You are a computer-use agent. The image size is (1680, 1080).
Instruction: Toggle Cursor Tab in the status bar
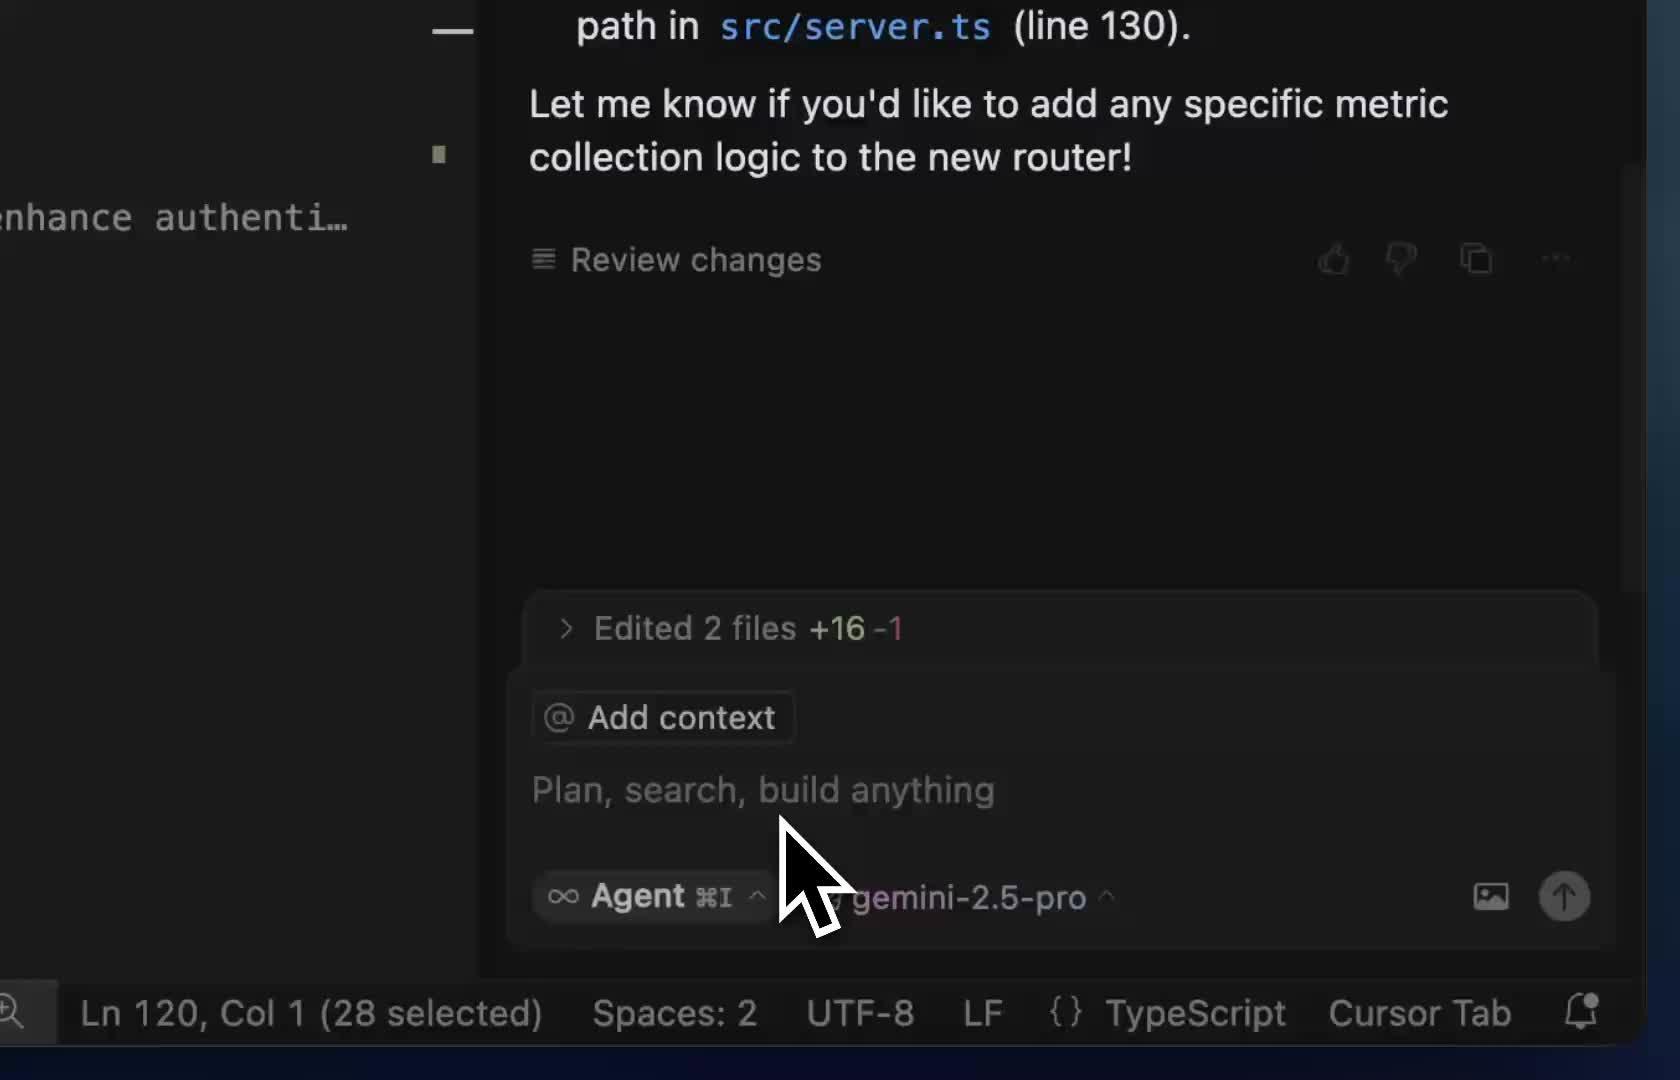click(1420, 1013)
